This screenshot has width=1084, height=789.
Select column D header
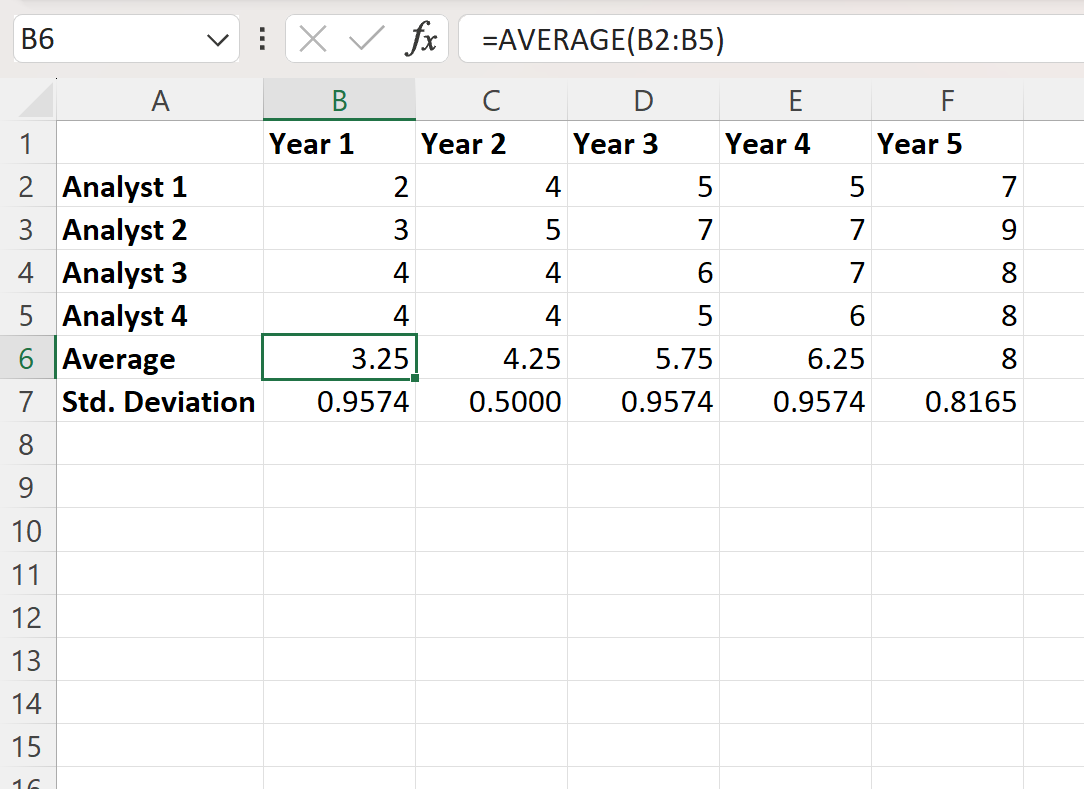point(644,100)
